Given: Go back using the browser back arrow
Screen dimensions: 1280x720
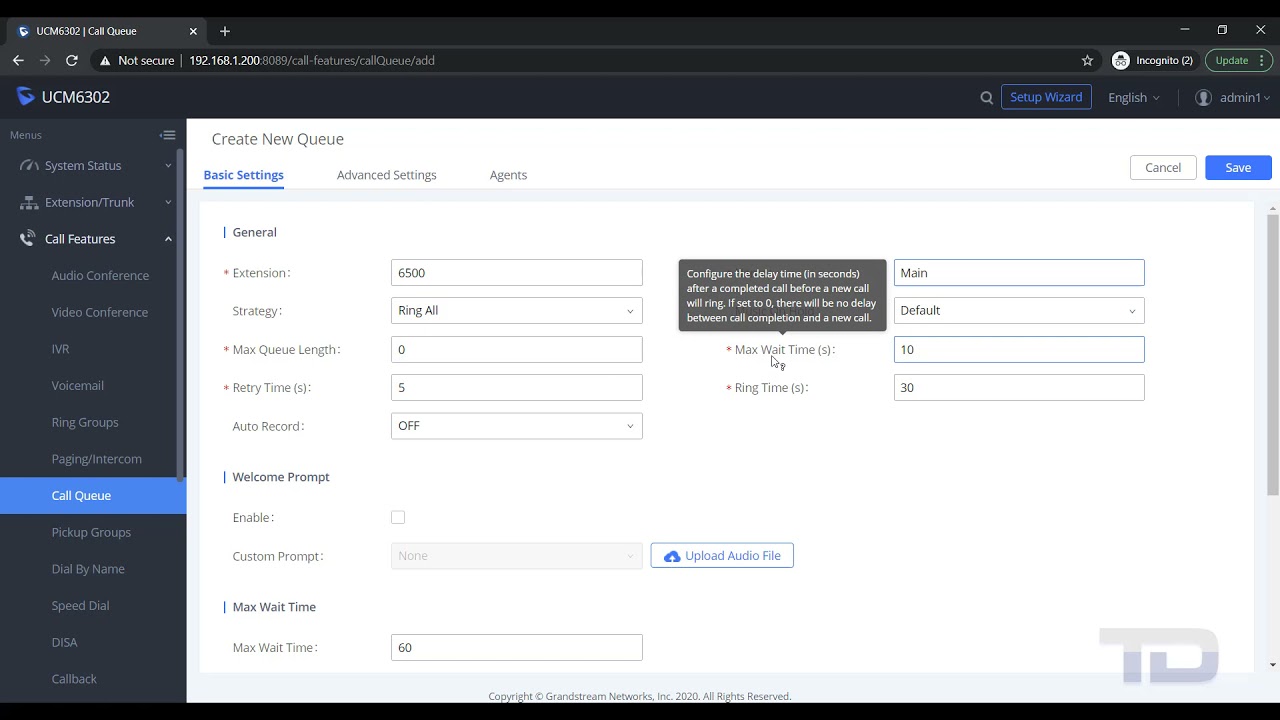Looking at the screenshot, I should click(18, 60).
